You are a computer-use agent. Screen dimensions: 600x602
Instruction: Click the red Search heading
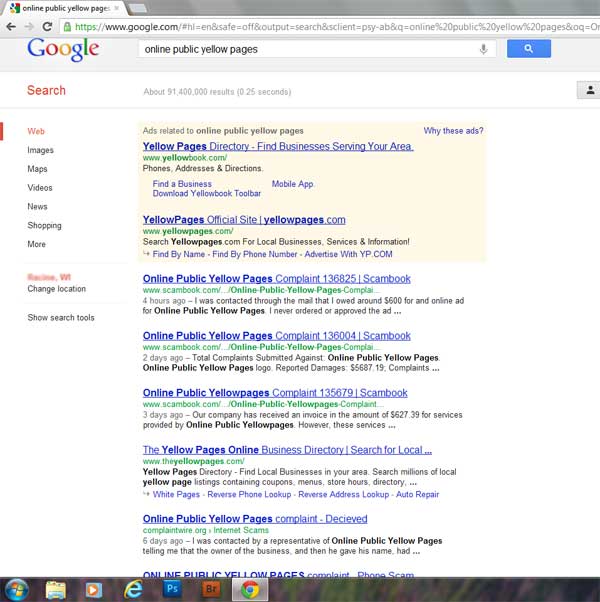click(46, 90)
